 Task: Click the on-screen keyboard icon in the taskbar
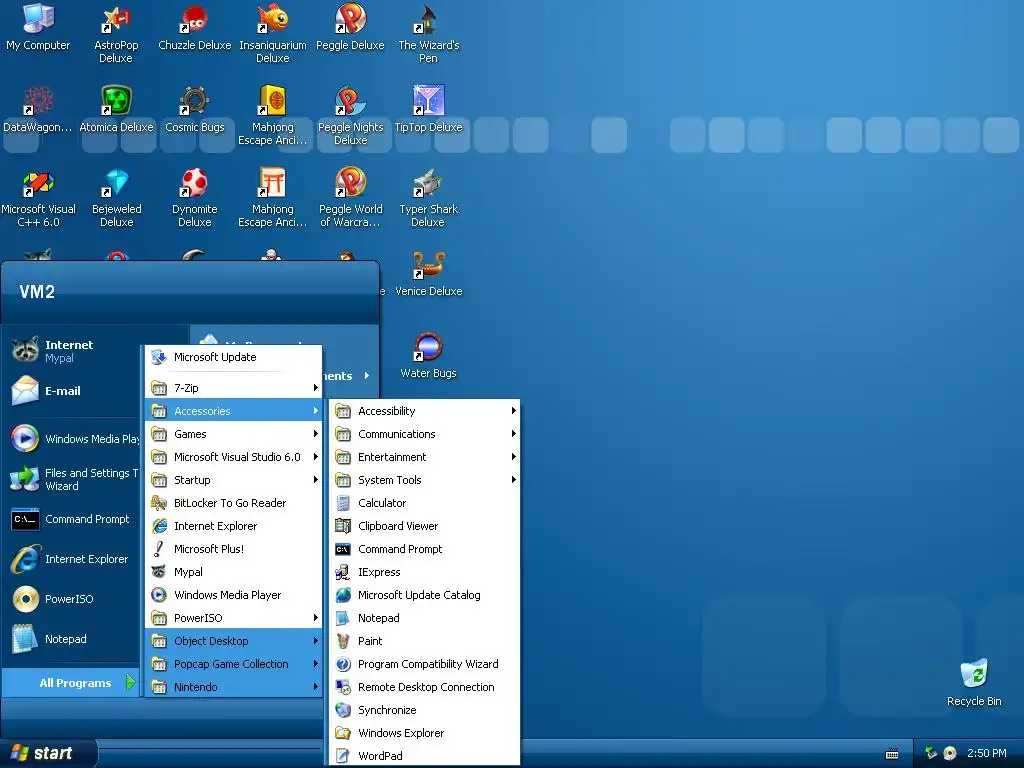(892, 754)
